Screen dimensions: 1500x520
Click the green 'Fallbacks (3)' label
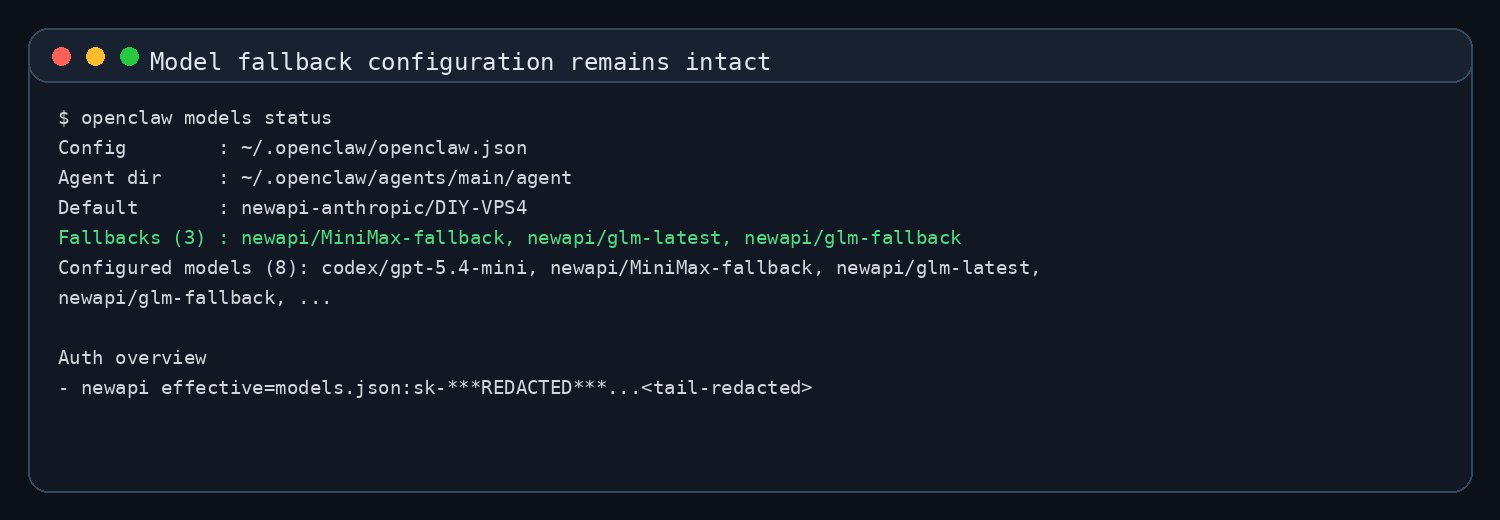click(132, 238)
